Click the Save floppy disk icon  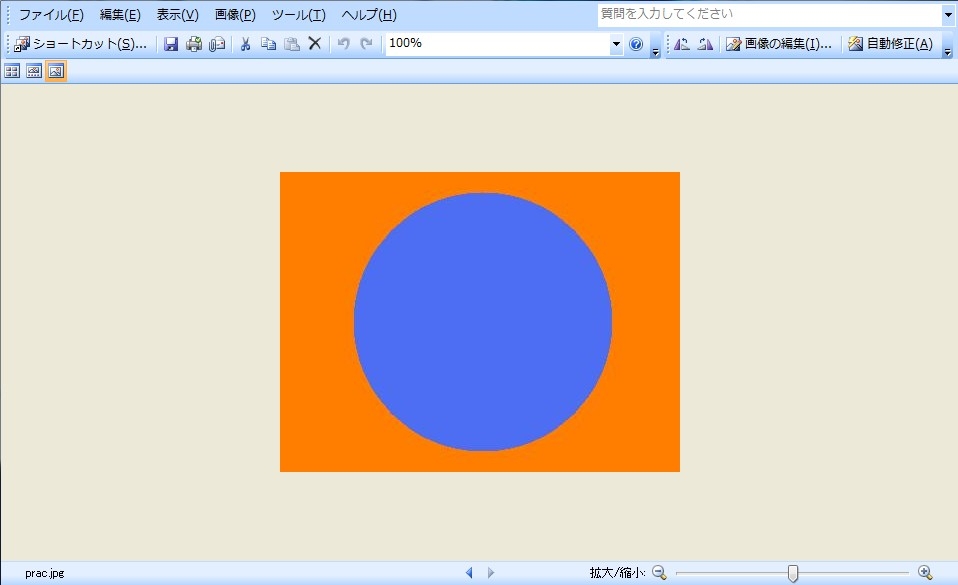click(171, 44)
